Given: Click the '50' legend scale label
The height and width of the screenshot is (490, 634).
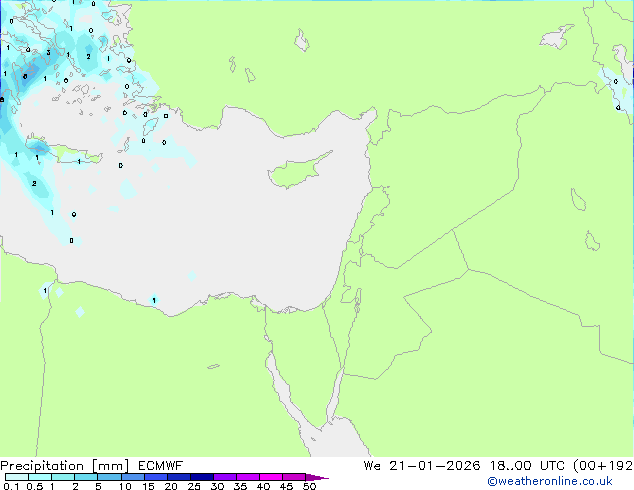Looking at the screenshot, I should (x=309, y=486).
